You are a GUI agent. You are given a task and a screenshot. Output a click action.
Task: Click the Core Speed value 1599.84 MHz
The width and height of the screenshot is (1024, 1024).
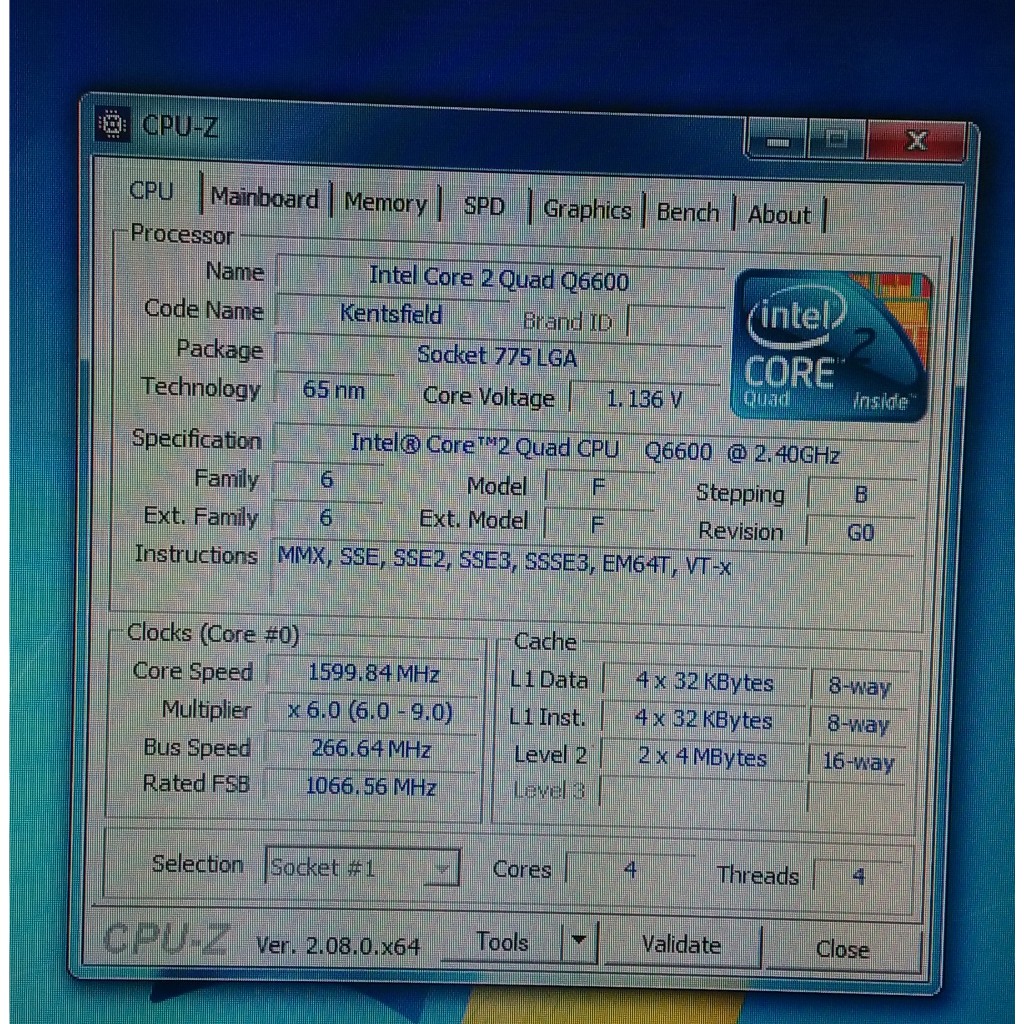(373, 673)
